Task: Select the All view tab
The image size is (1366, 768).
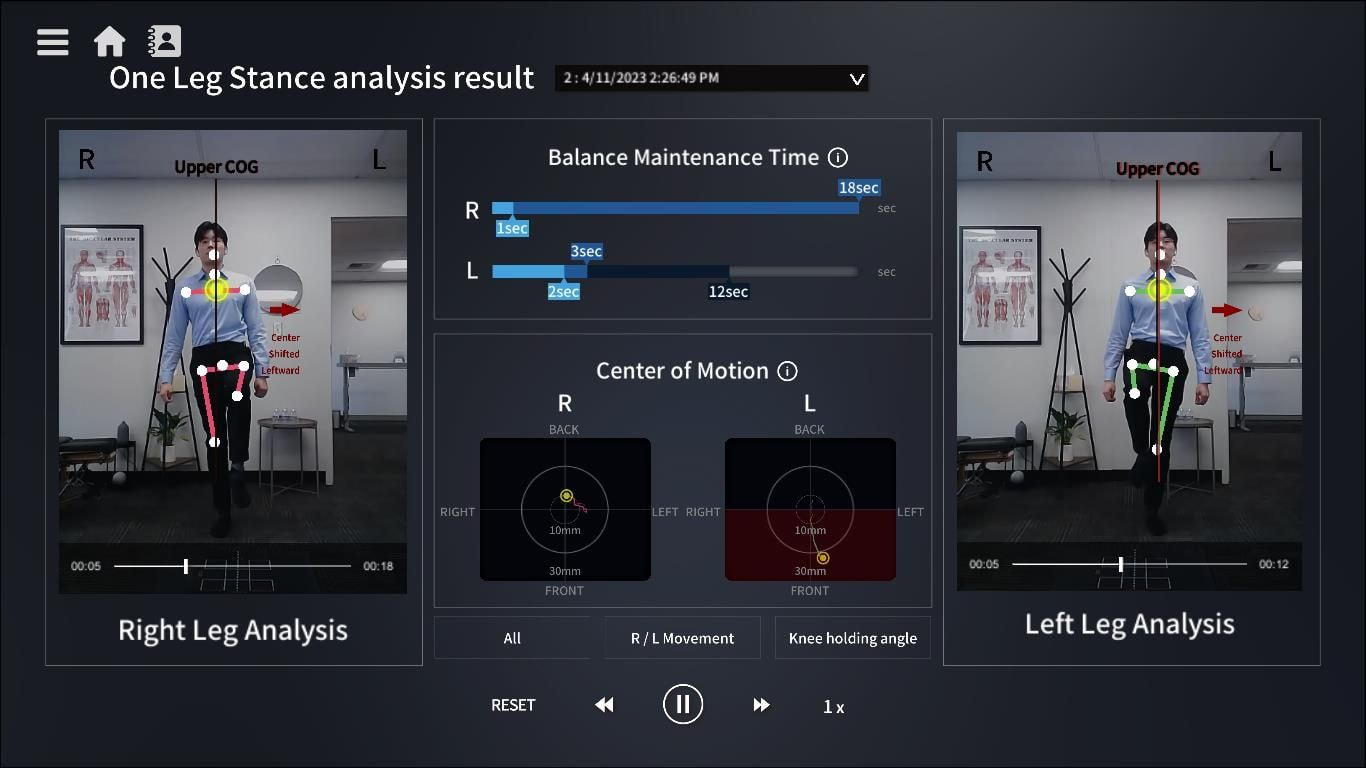Action: pyautogui.click(x=512, y=638)
